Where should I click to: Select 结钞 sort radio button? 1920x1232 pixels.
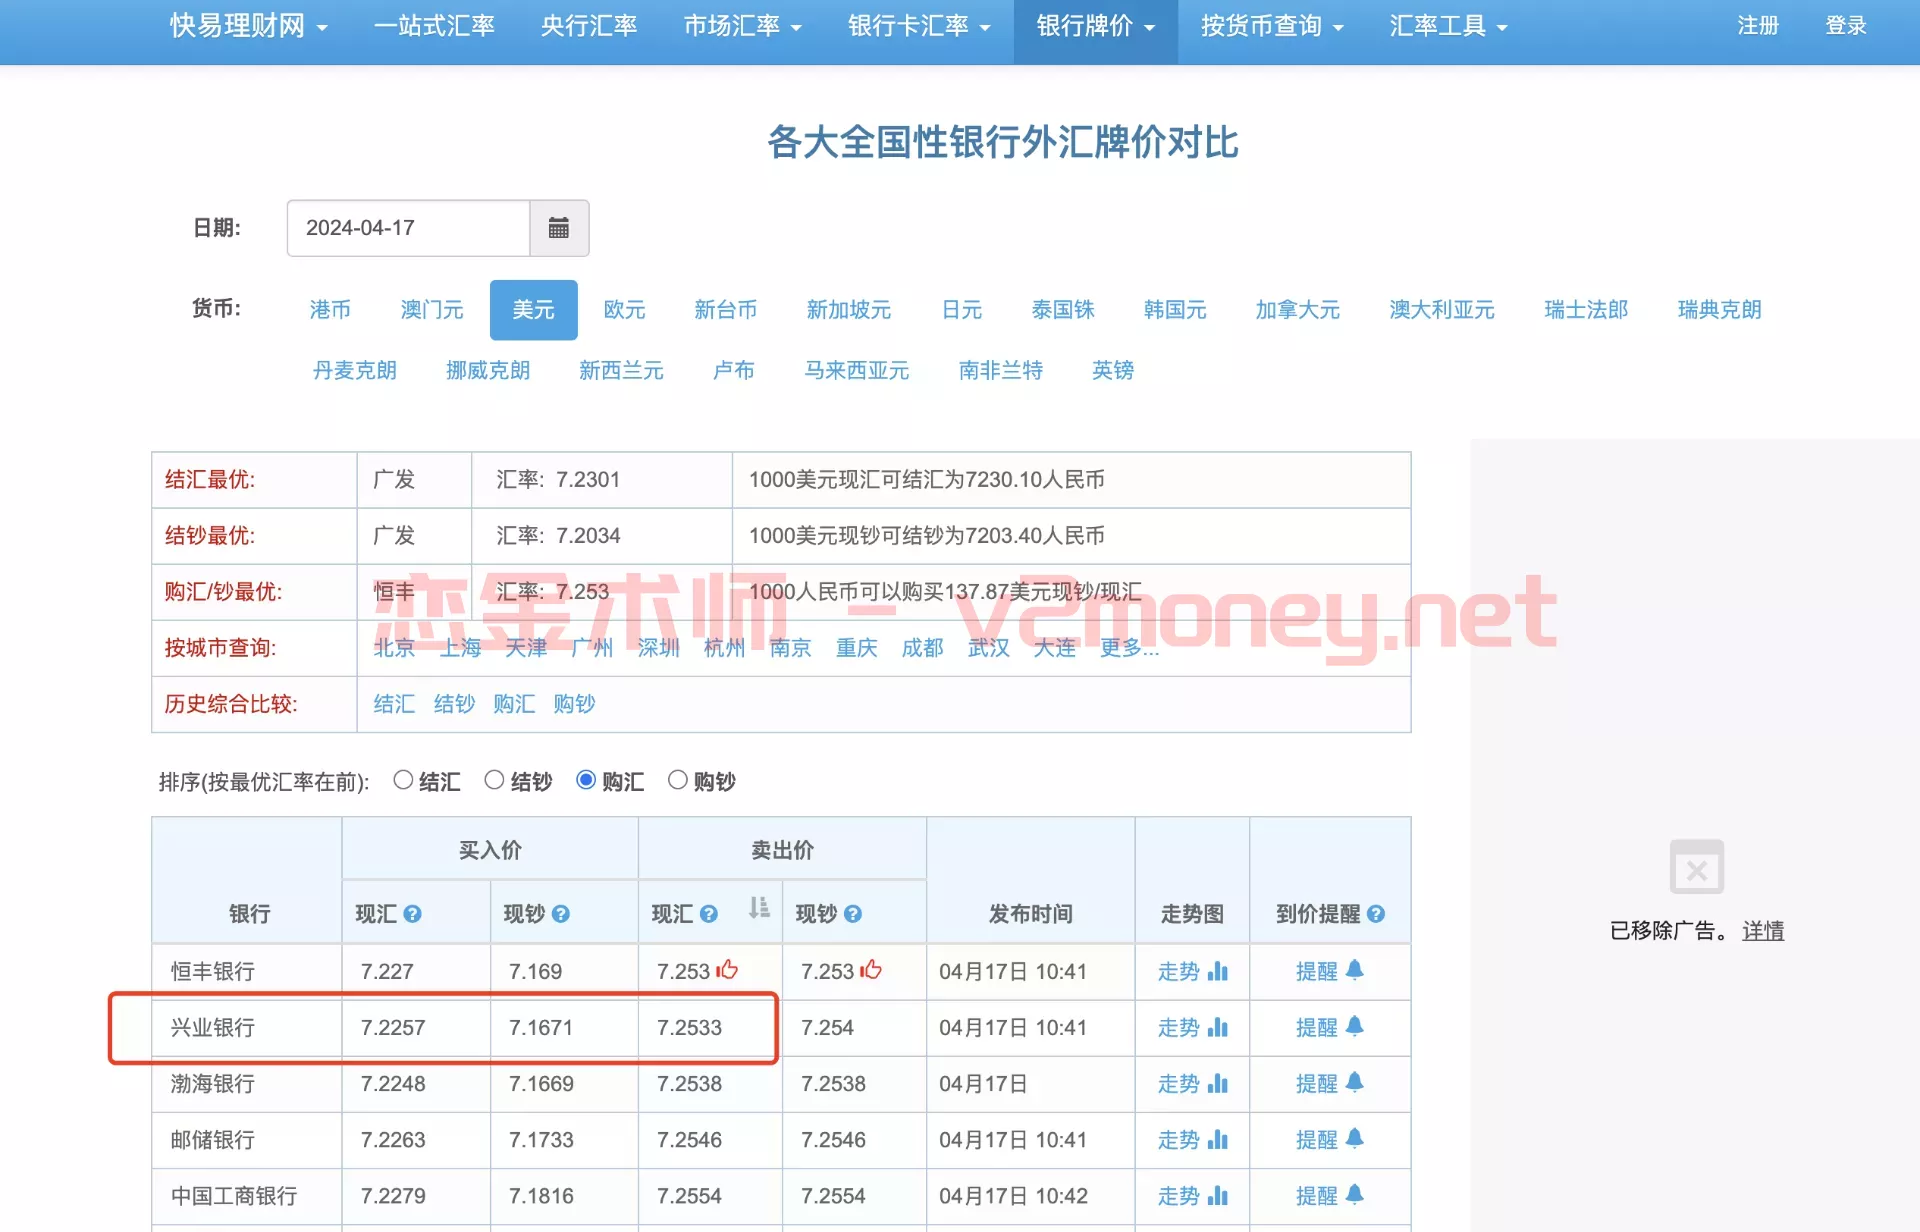click(x=494, y=780)
